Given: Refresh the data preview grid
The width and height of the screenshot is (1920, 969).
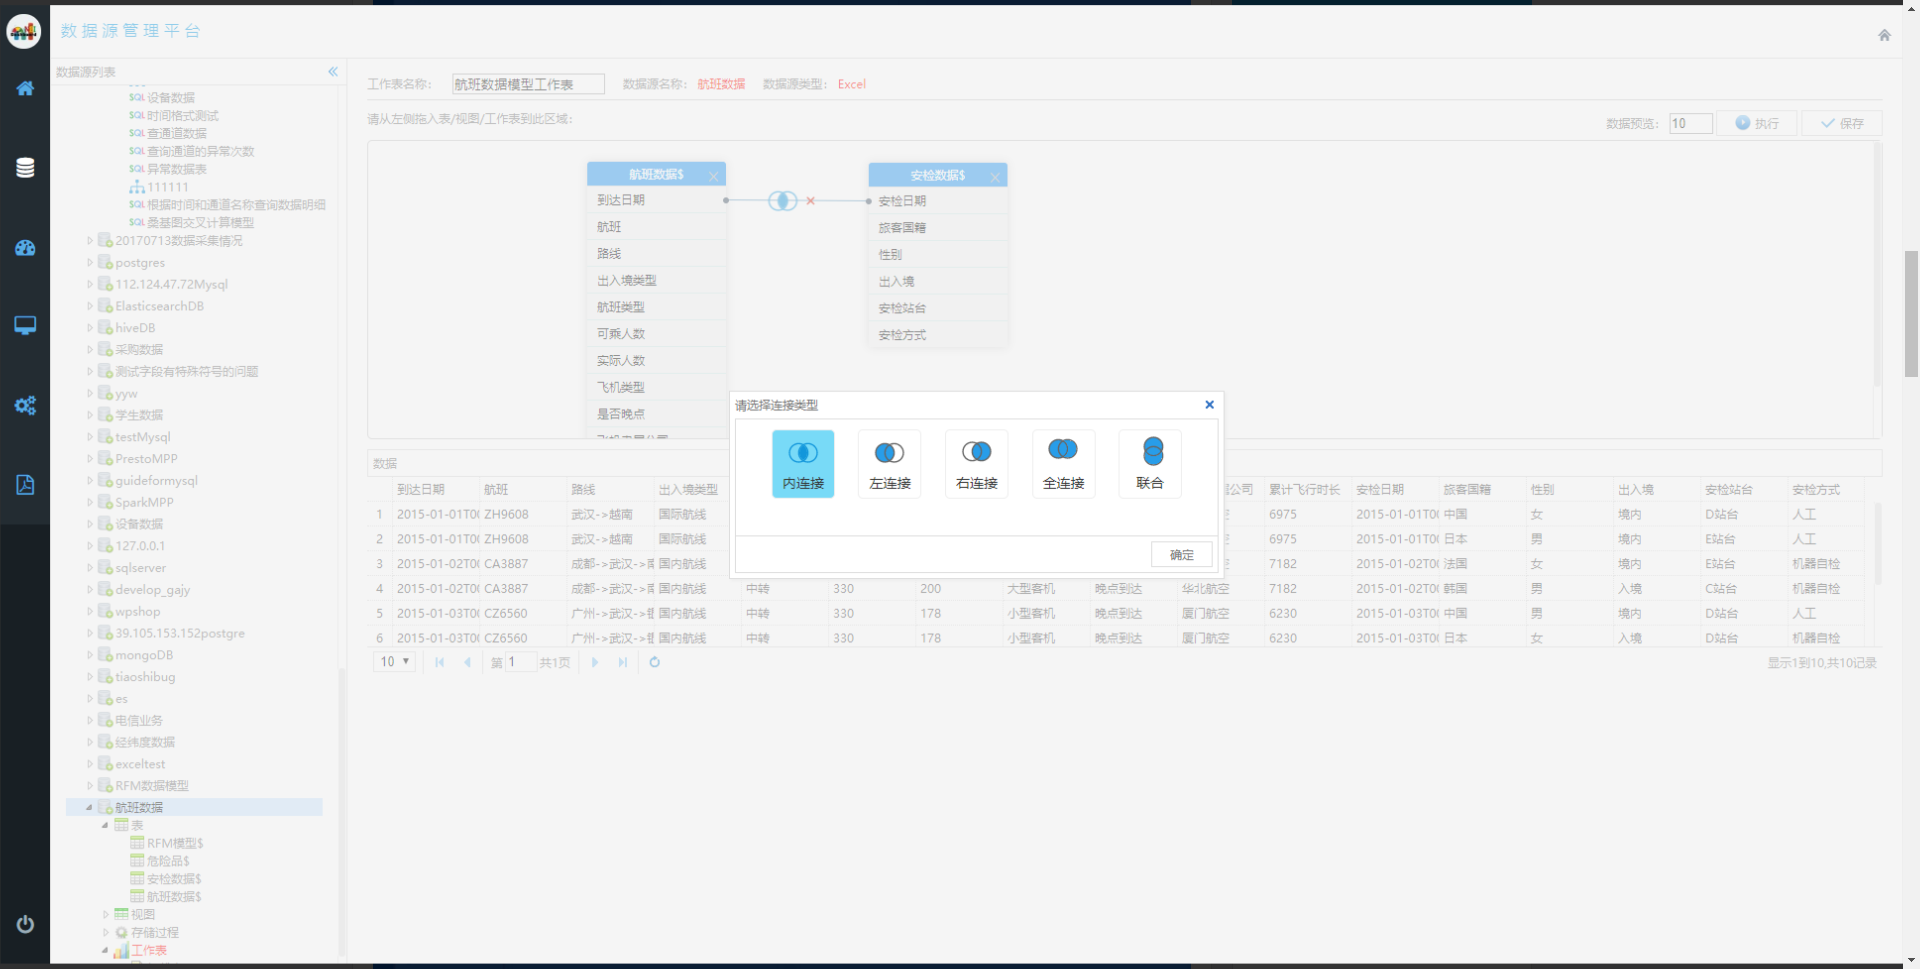Looking at the screenshot, I should coord(655,662).
